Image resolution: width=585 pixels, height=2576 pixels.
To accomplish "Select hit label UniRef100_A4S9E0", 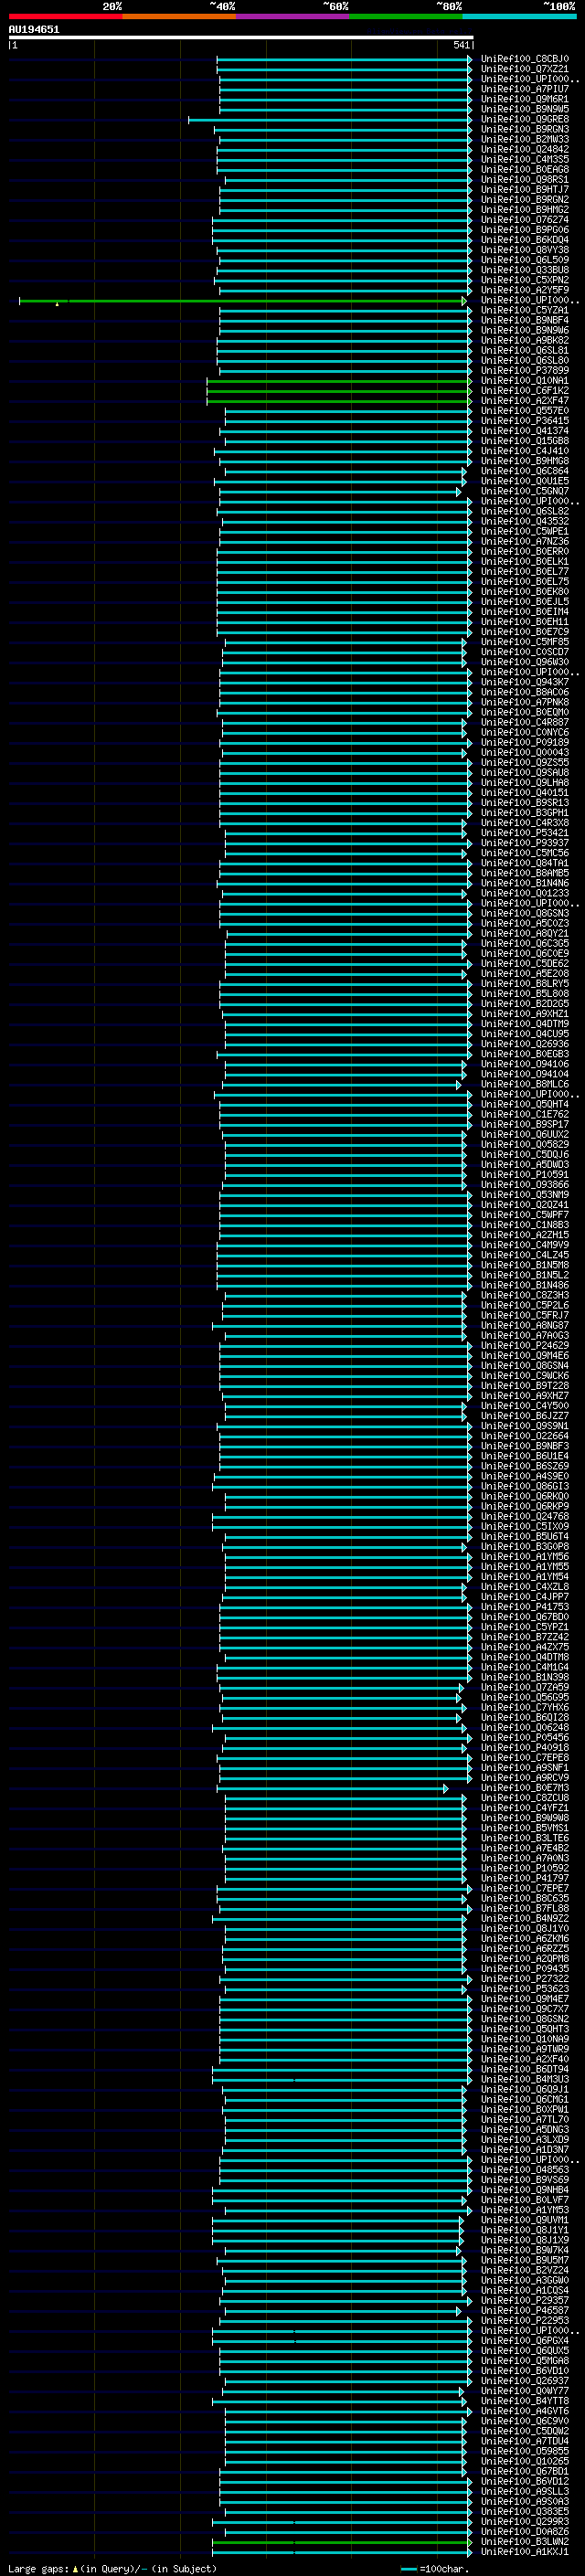I will click(x=524, y=1476).
